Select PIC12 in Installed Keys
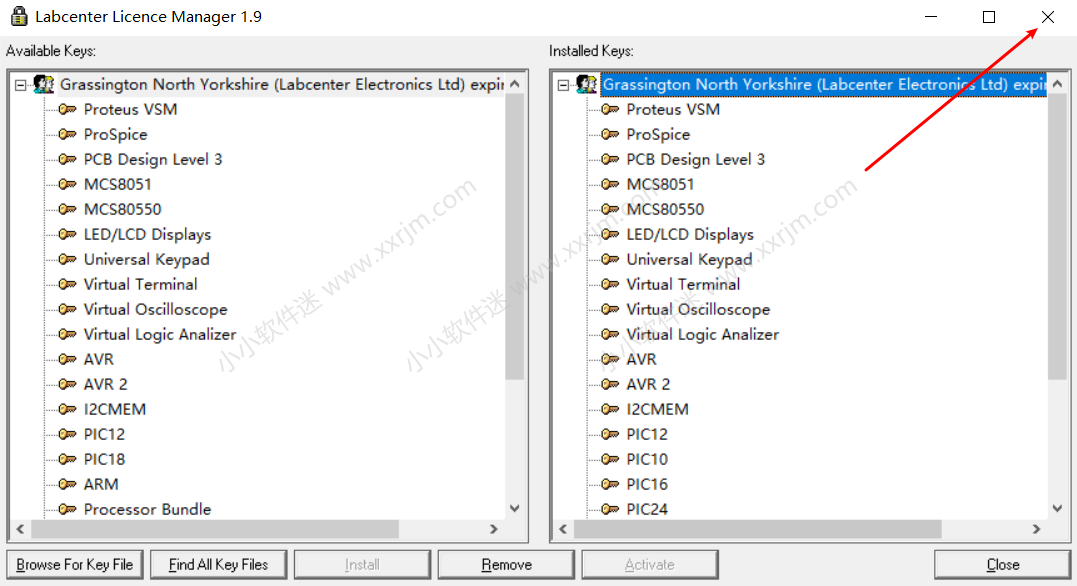The height and width of the screenshot is (586, 1077). pos(646,434)
